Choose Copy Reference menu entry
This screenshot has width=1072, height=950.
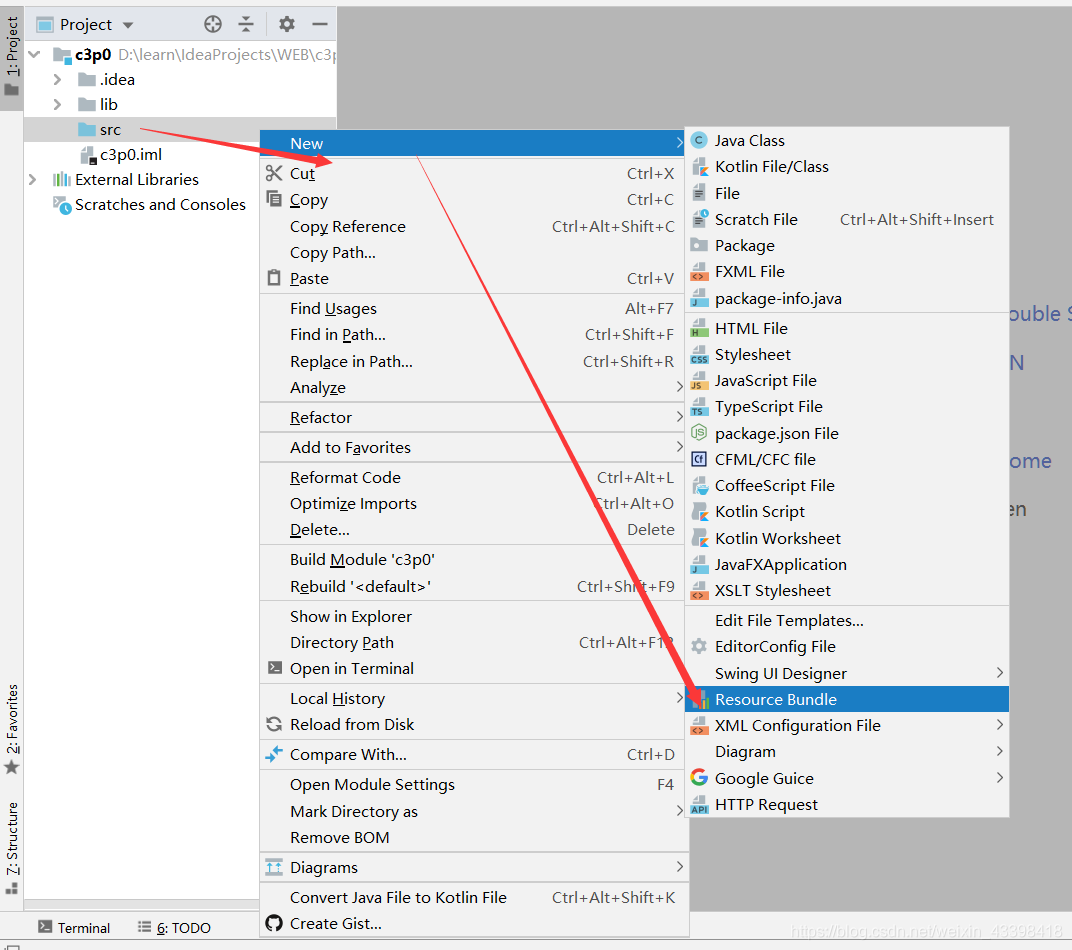472,226
